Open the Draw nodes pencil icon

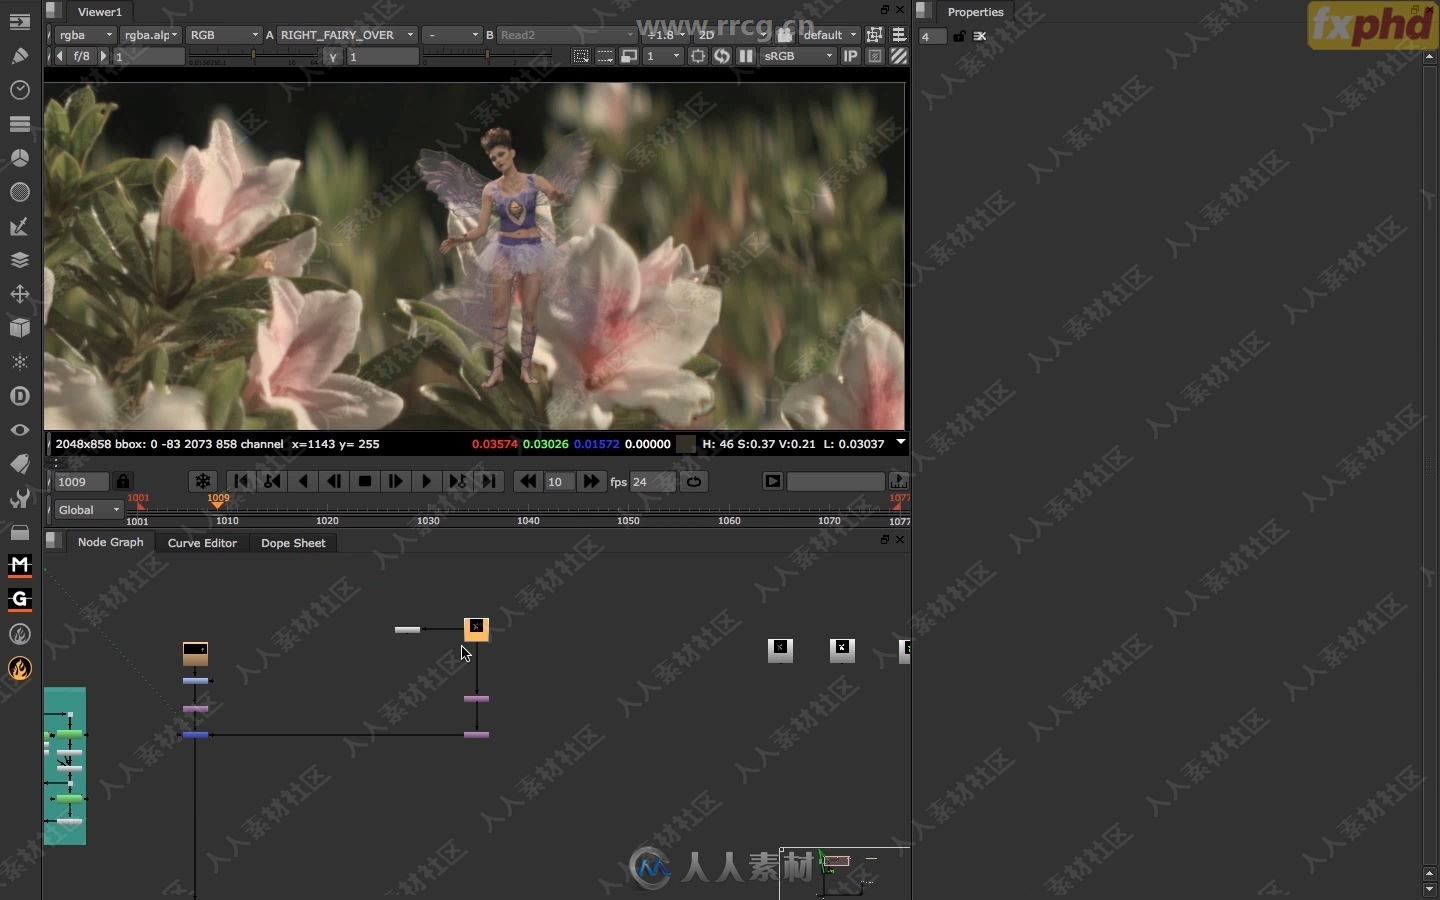[19, 56]
